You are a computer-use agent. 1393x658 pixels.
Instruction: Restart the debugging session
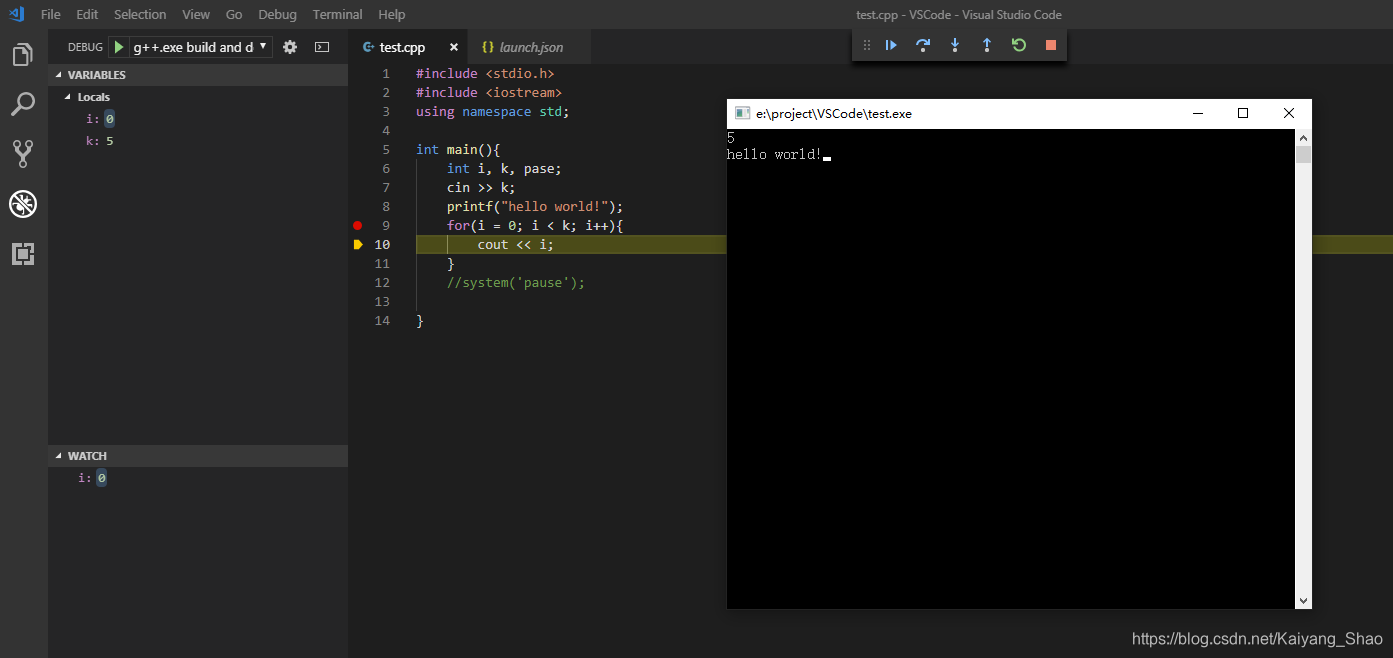pyautogui.click(x=1019, y=45)
